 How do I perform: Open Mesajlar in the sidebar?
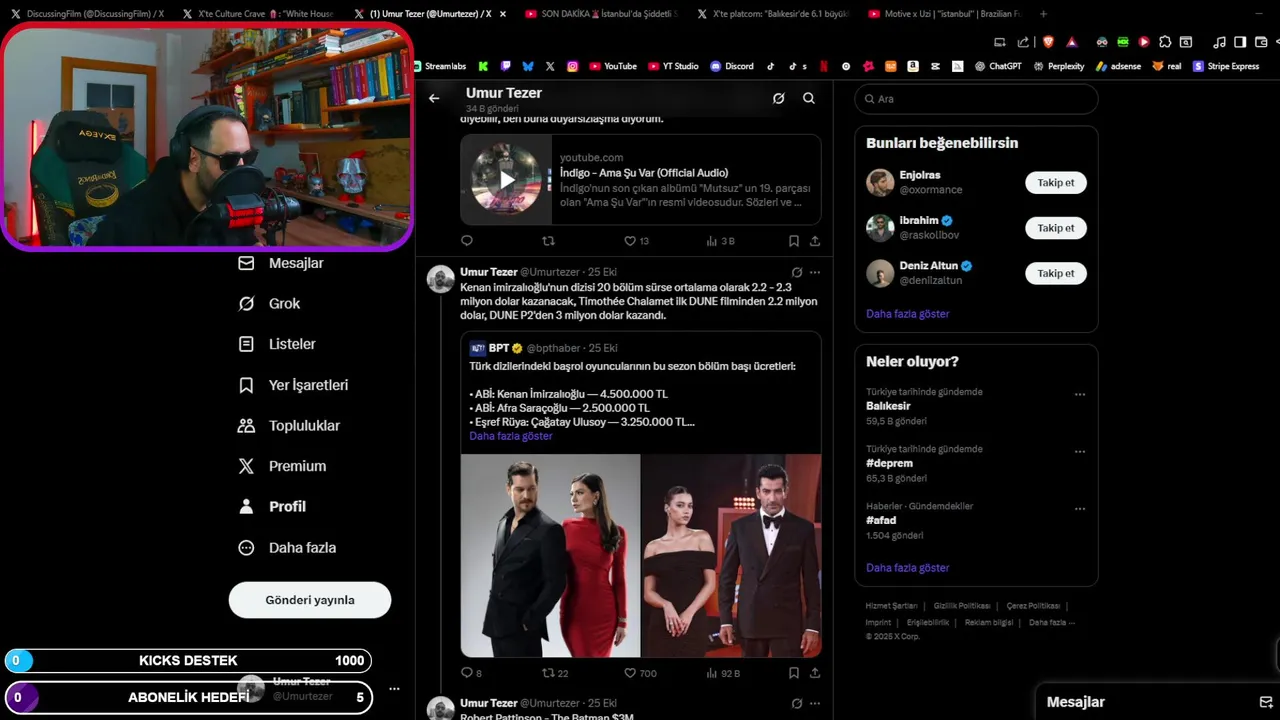pos(280,263)
